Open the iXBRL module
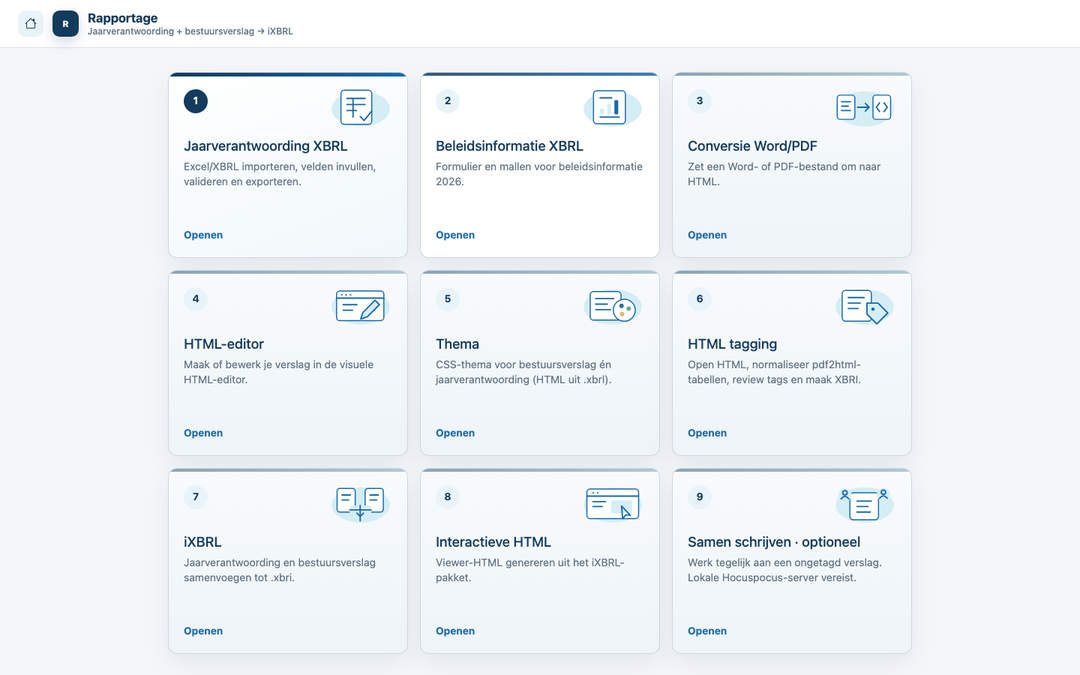 (203, 631)
